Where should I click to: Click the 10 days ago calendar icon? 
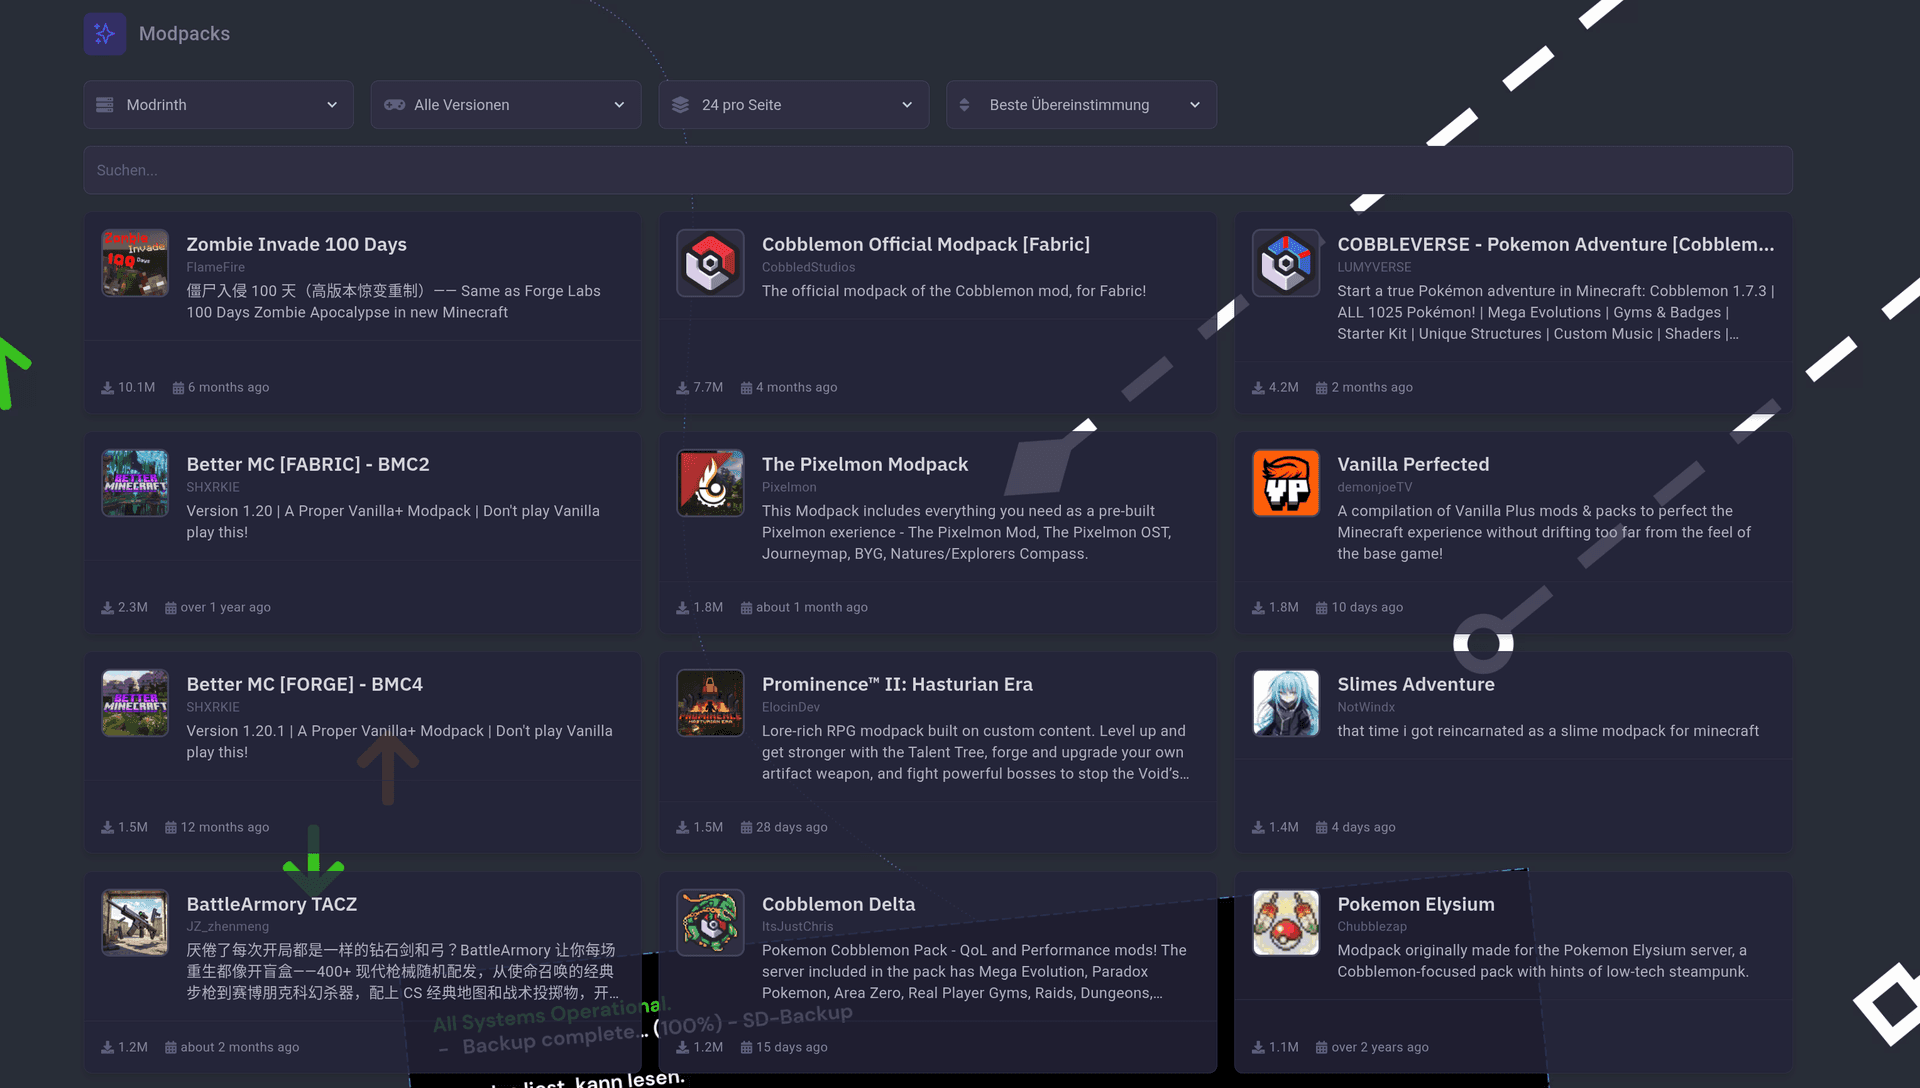1322,608
